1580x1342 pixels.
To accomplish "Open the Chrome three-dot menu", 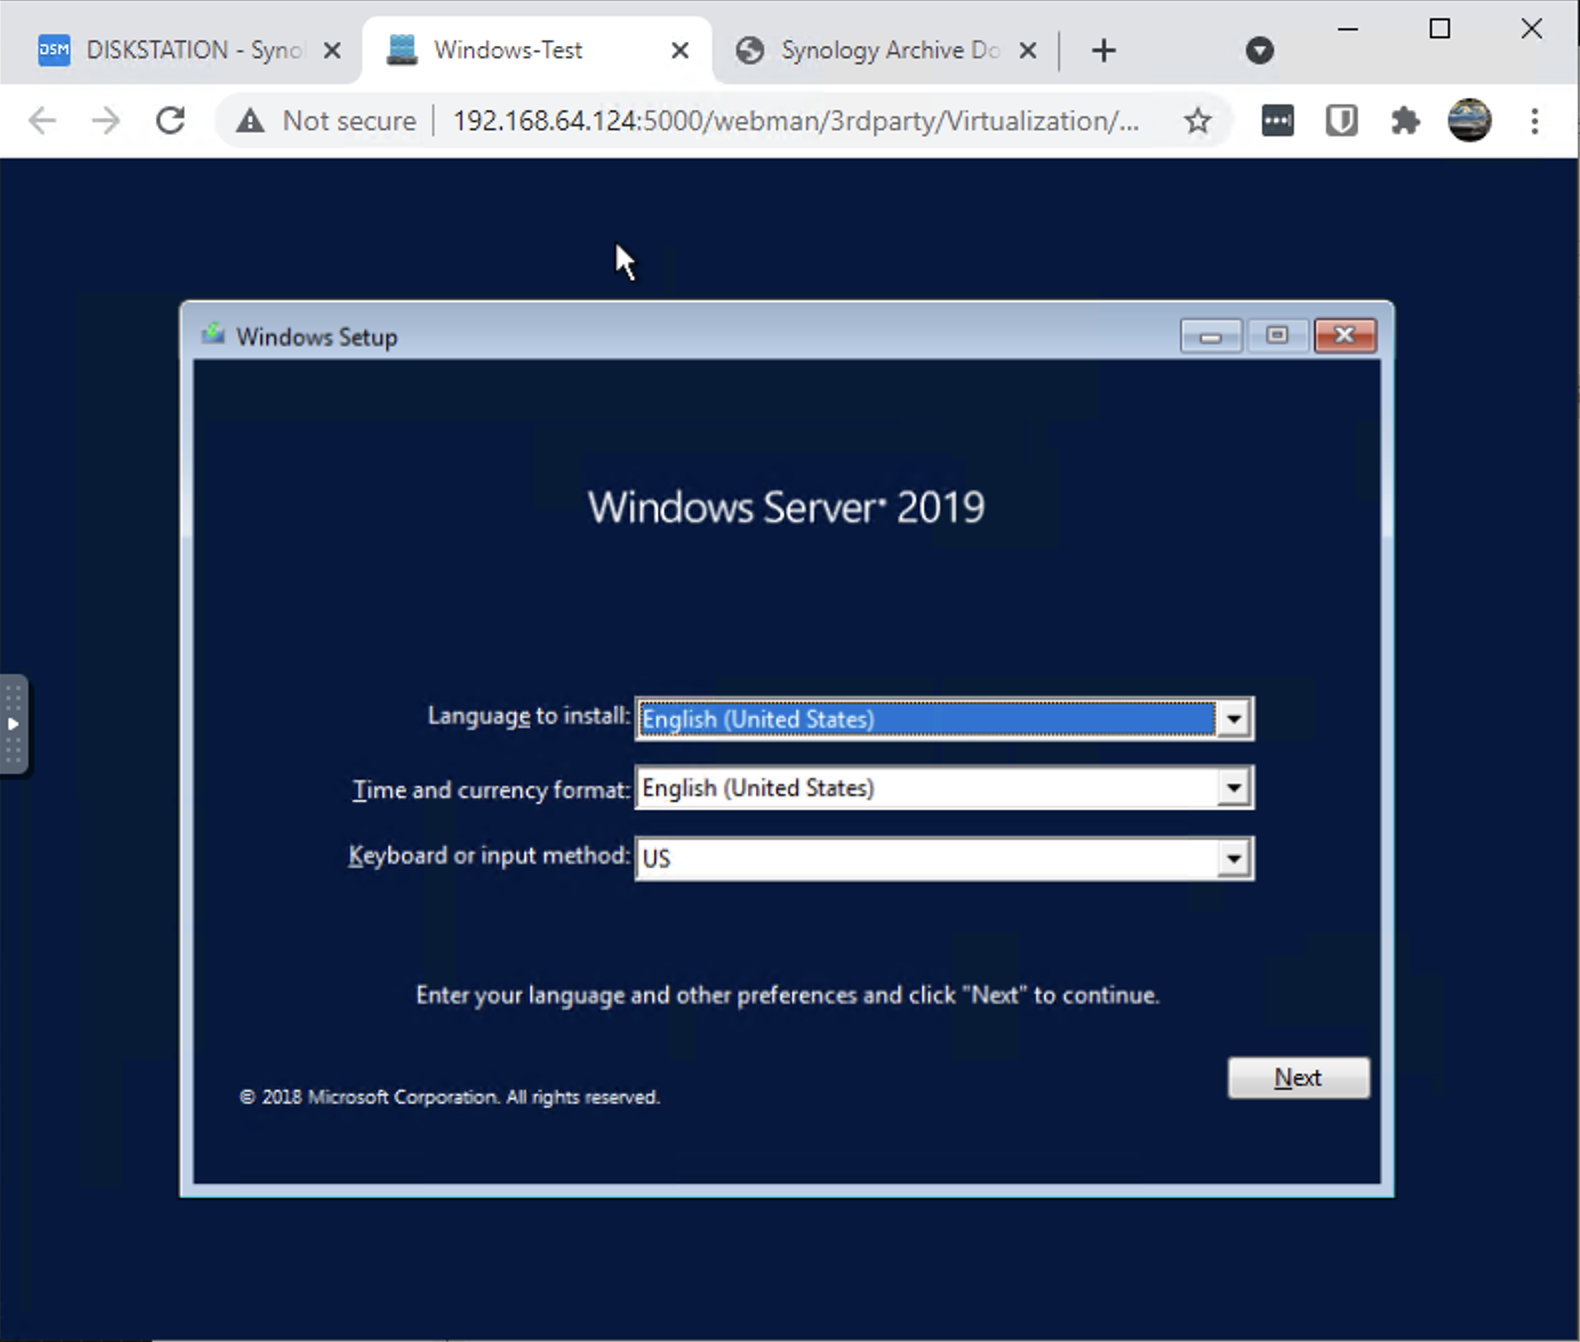I will tap(1535, 121).
